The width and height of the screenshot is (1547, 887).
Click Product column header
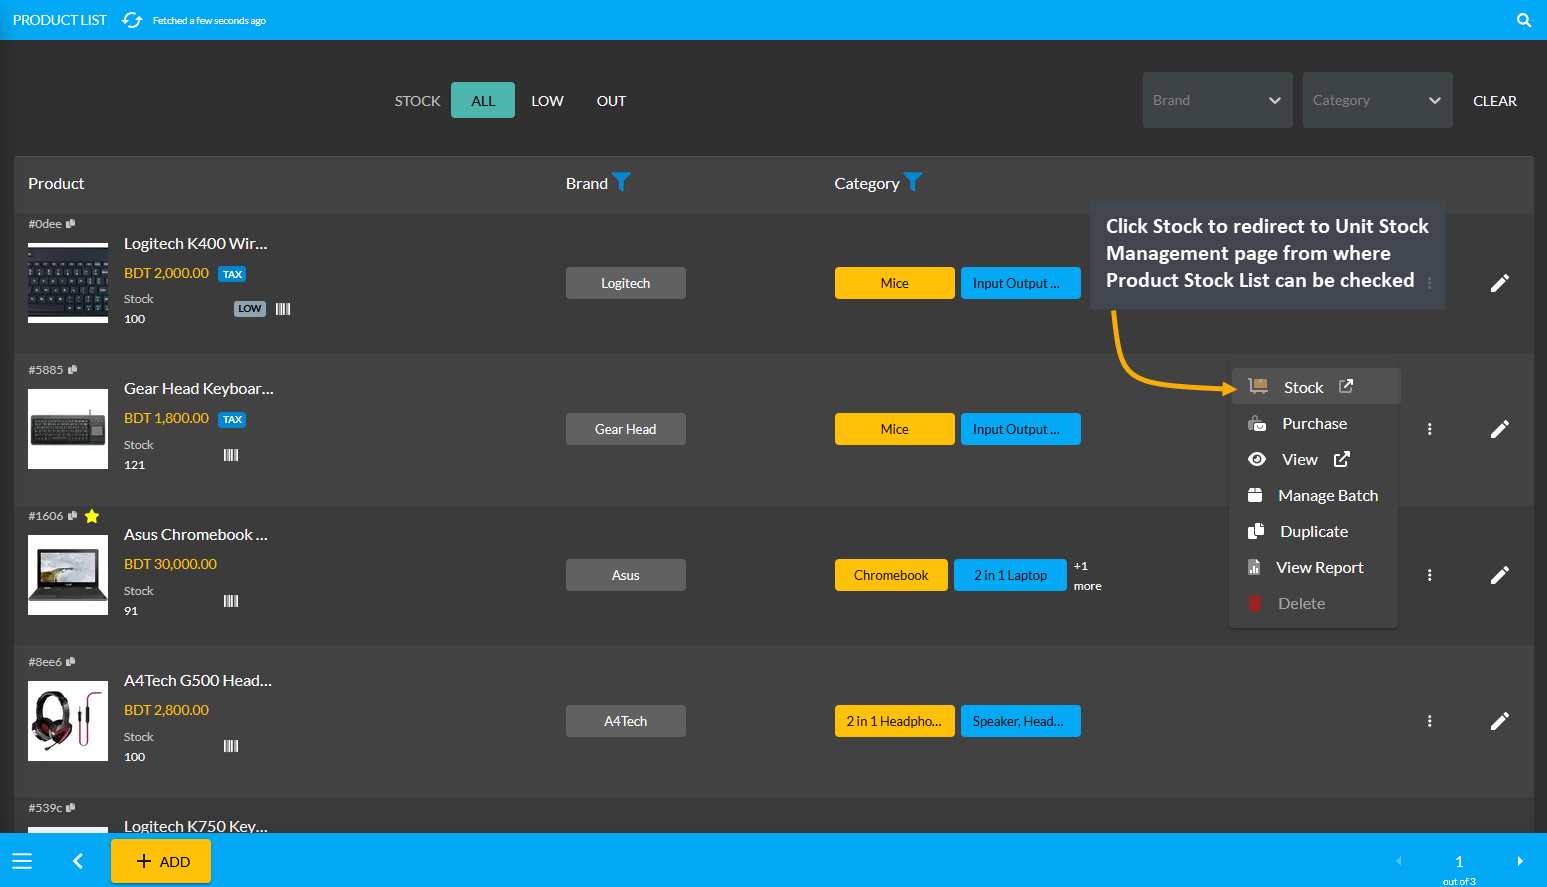pos(56,184)
